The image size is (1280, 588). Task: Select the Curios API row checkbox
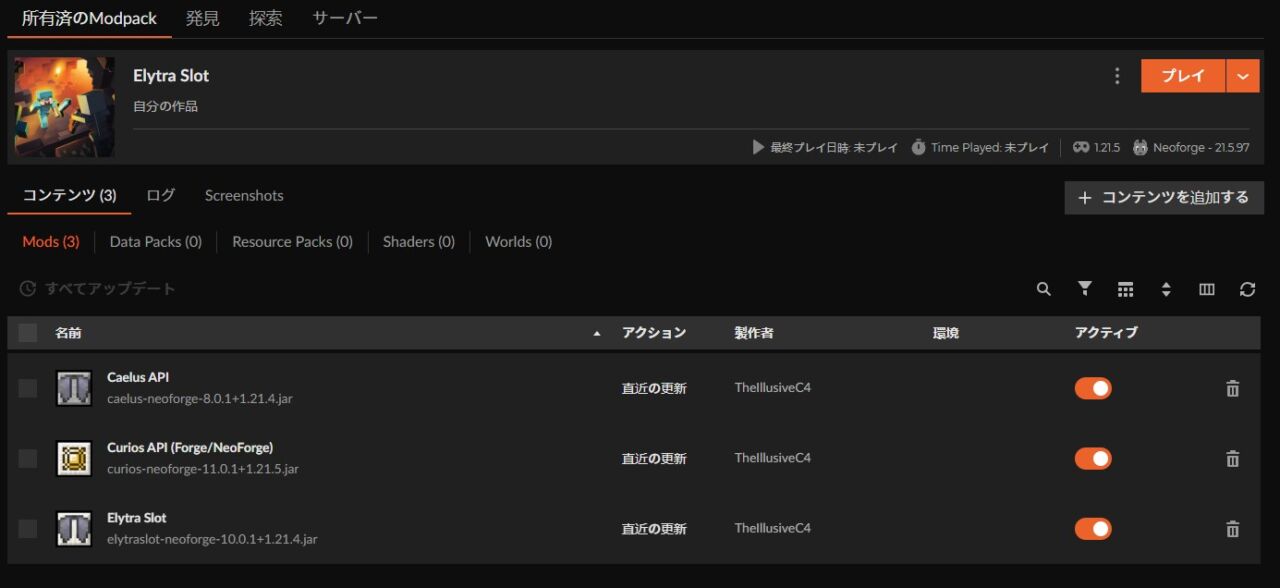click(x=27, y=458)
